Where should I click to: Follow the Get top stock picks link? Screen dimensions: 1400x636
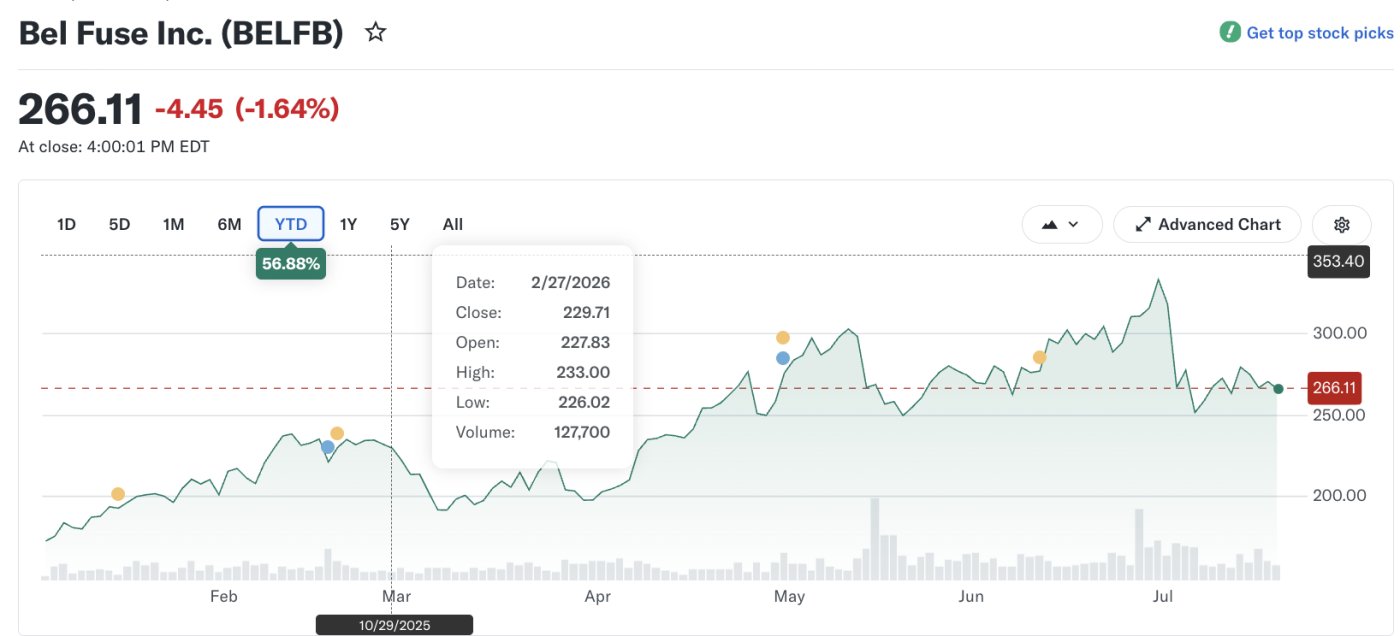click(1319, 33)
